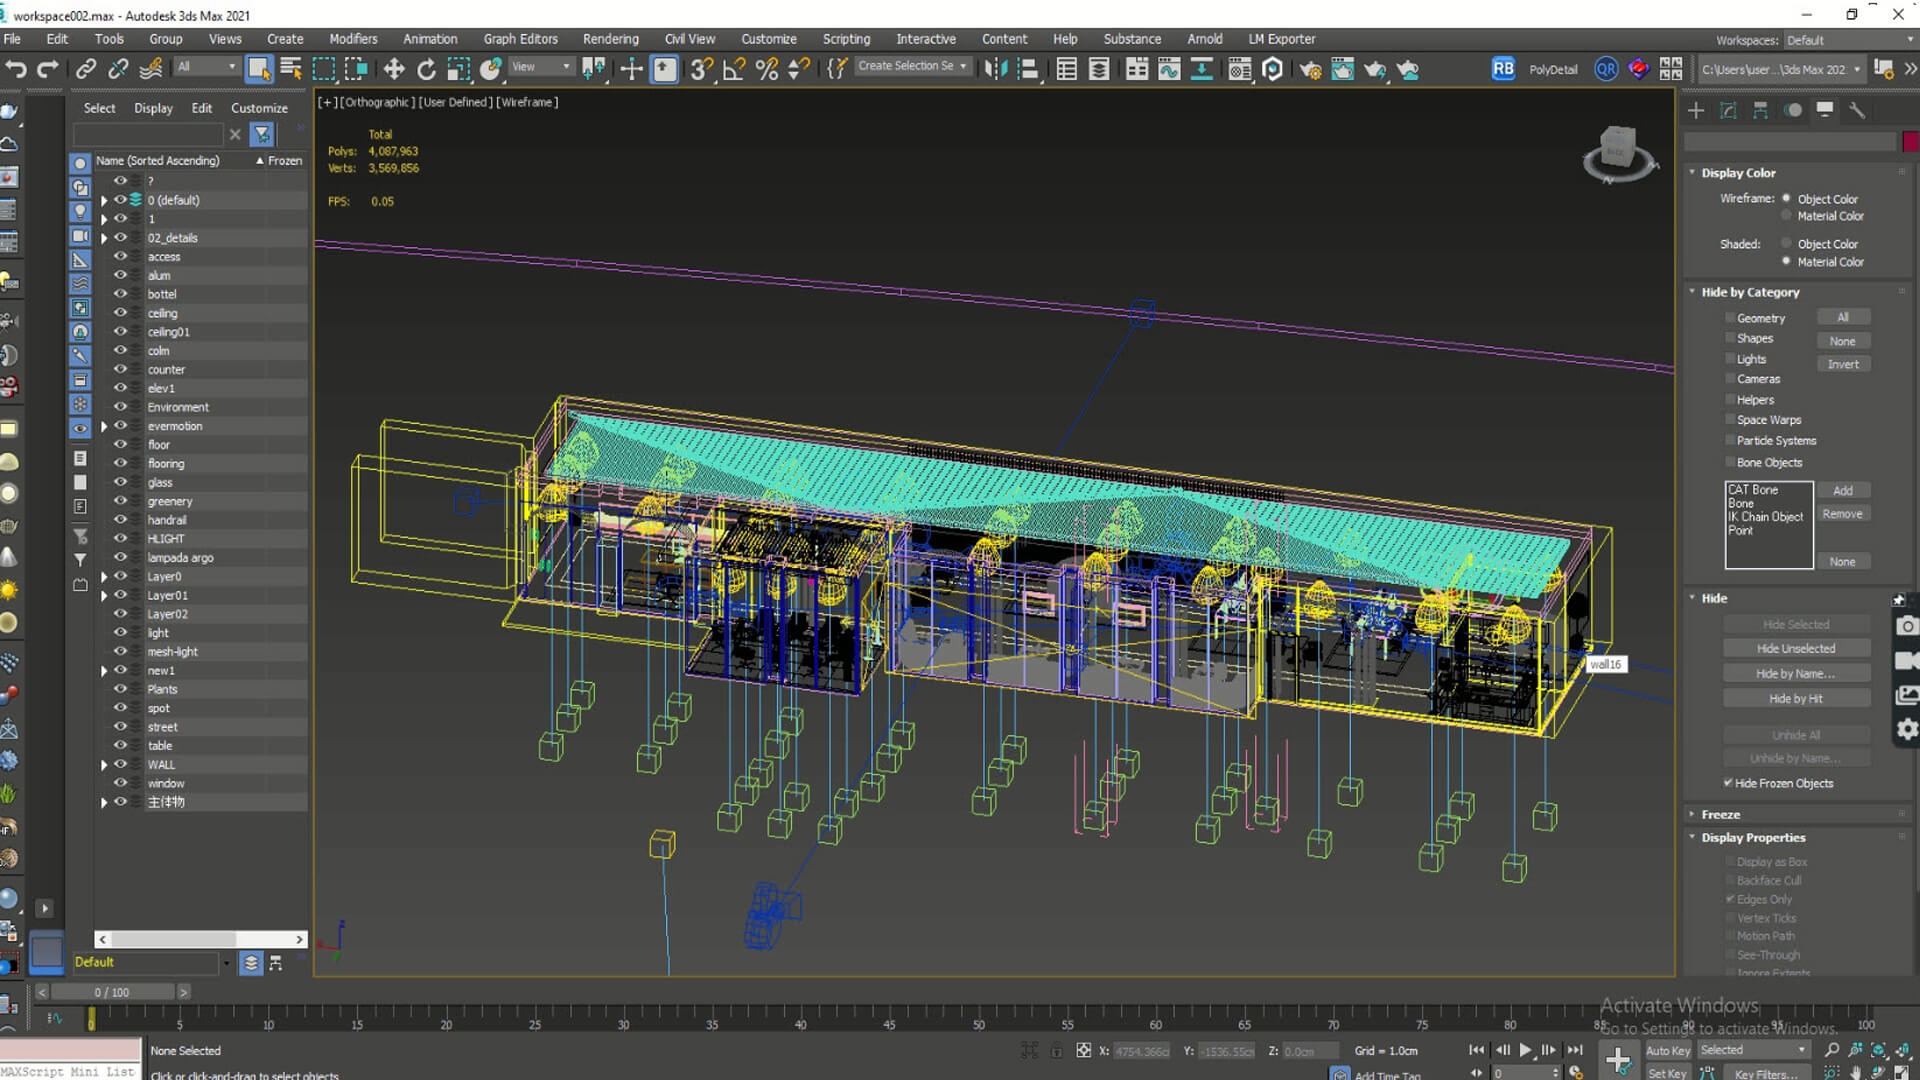Play the animation
The width and height of the screenshot is (1920, 1080).
pyautogui.click(x=1525, y=1050)
